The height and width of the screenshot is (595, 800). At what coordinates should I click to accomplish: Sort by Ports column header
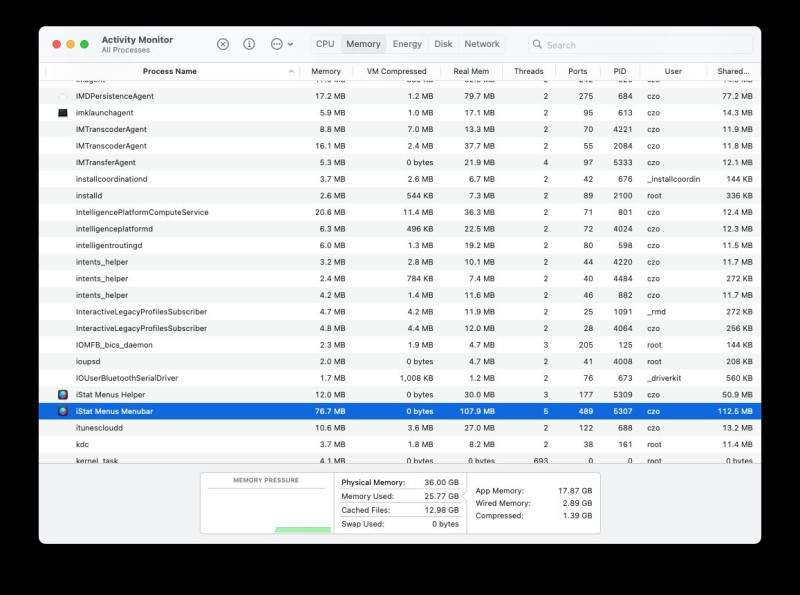(x=578, y=71)
